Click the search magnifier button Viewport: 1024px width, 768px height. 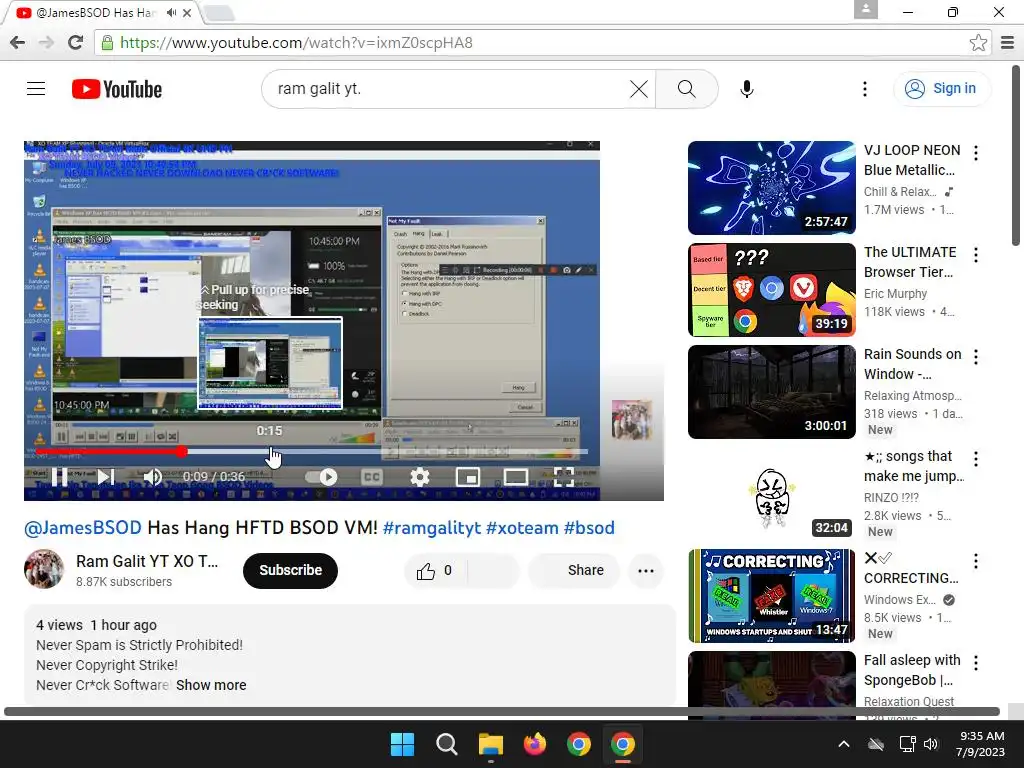point(686,89)
